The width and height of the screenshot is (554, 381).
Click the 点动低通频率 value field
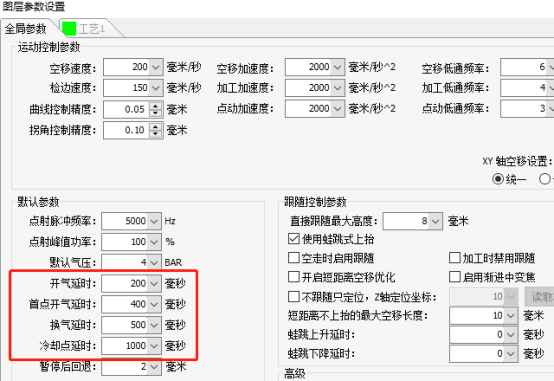(x=524, y=109)
